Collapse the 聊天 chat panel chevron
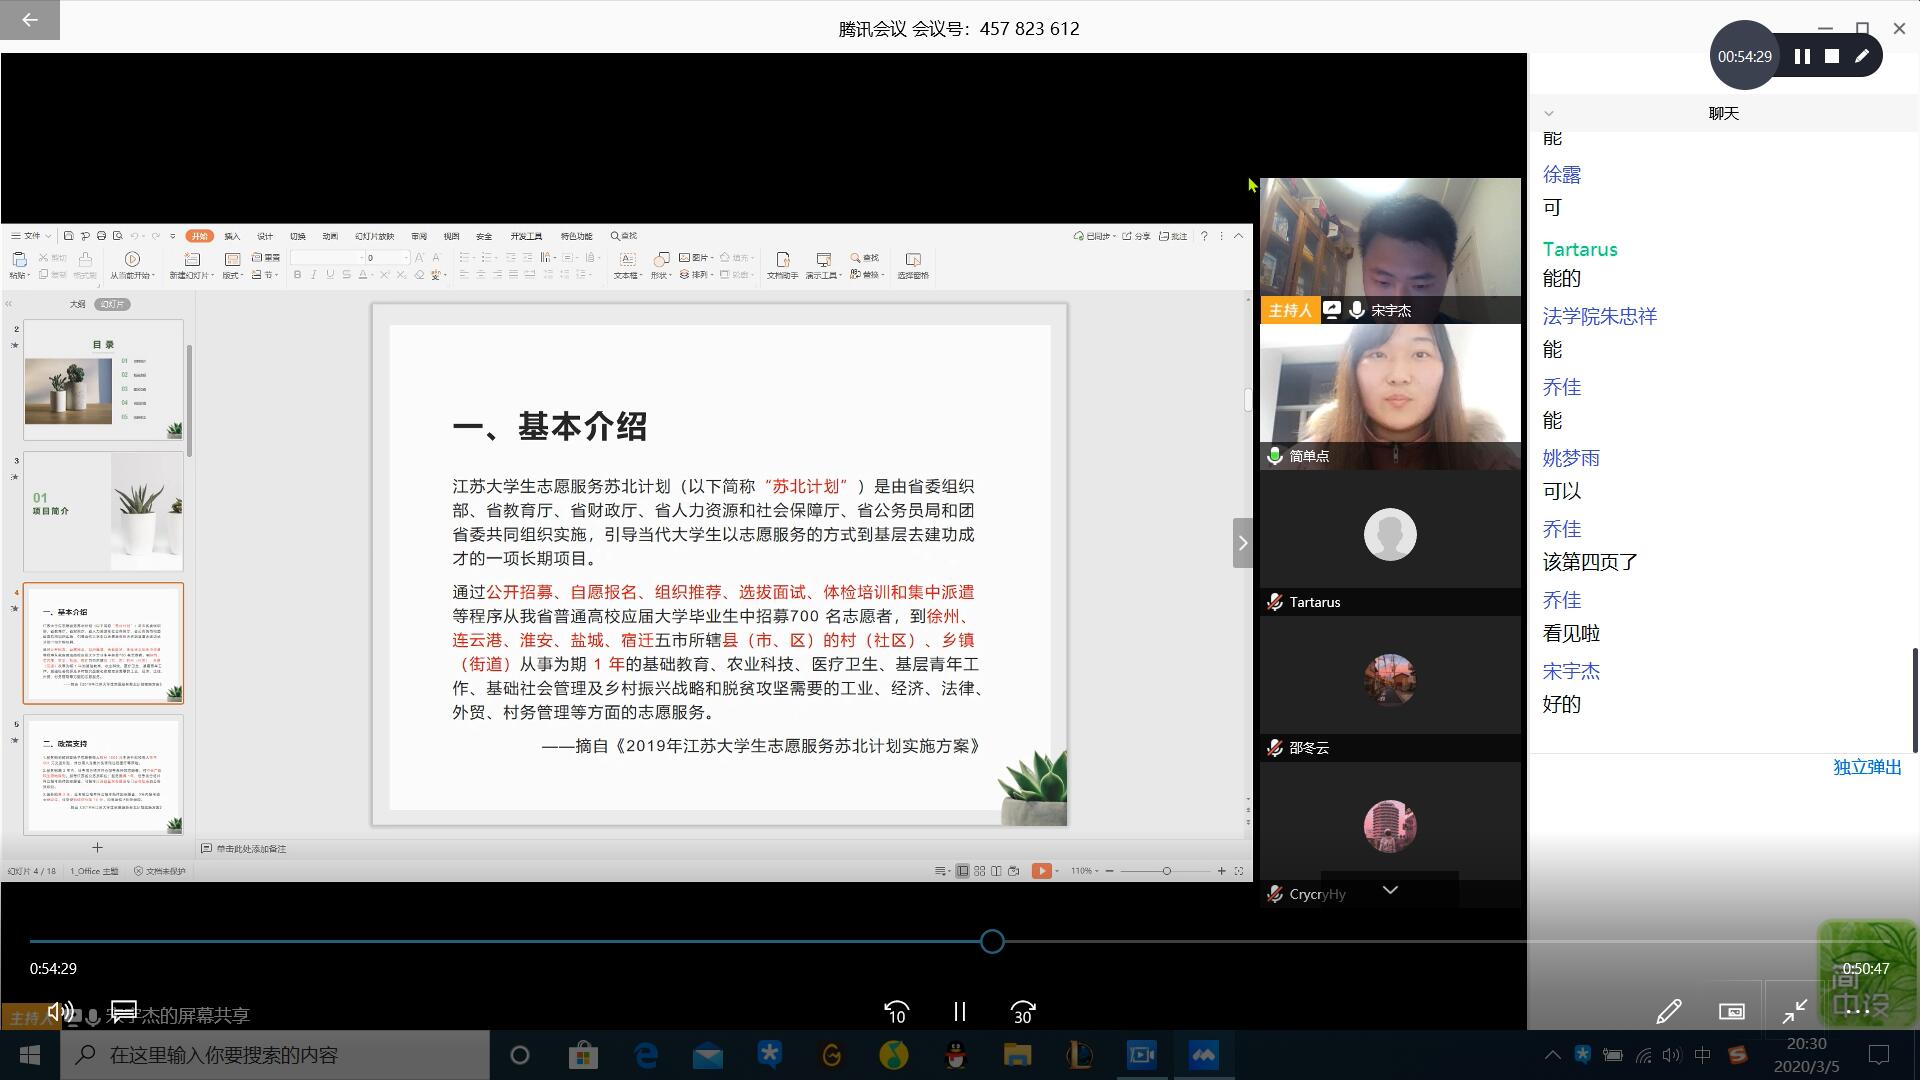The height and width of the screenshot is (1080, 1920). pos(1549,113)
